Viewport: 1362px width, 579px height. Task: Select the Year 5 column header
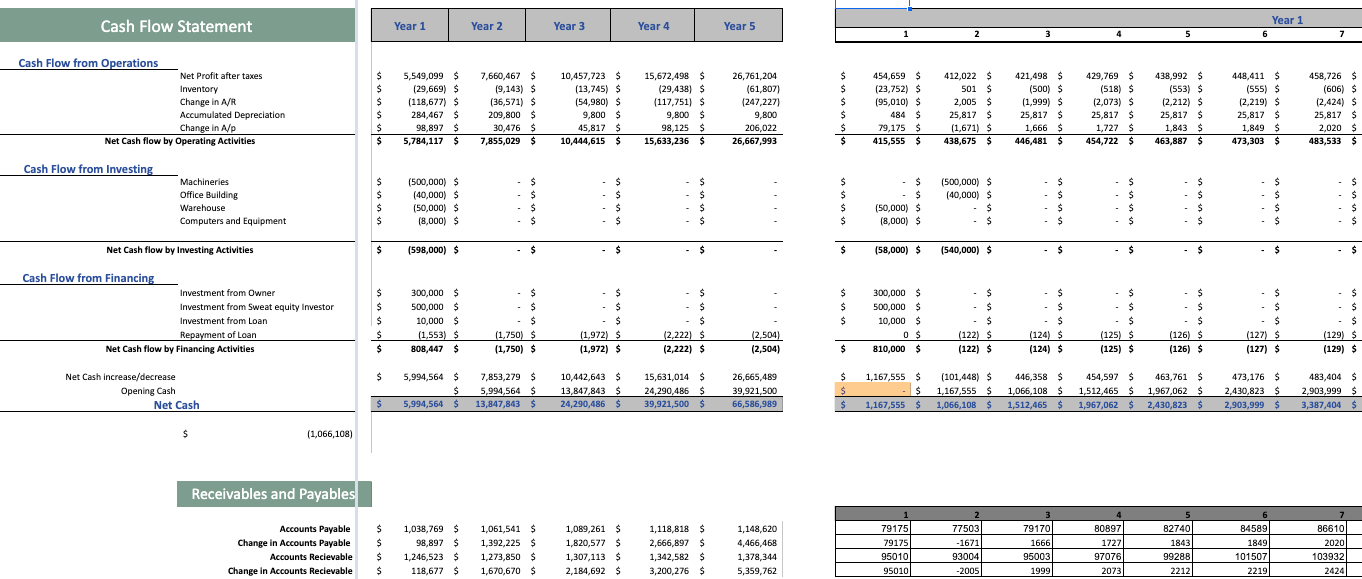[739, 26]
